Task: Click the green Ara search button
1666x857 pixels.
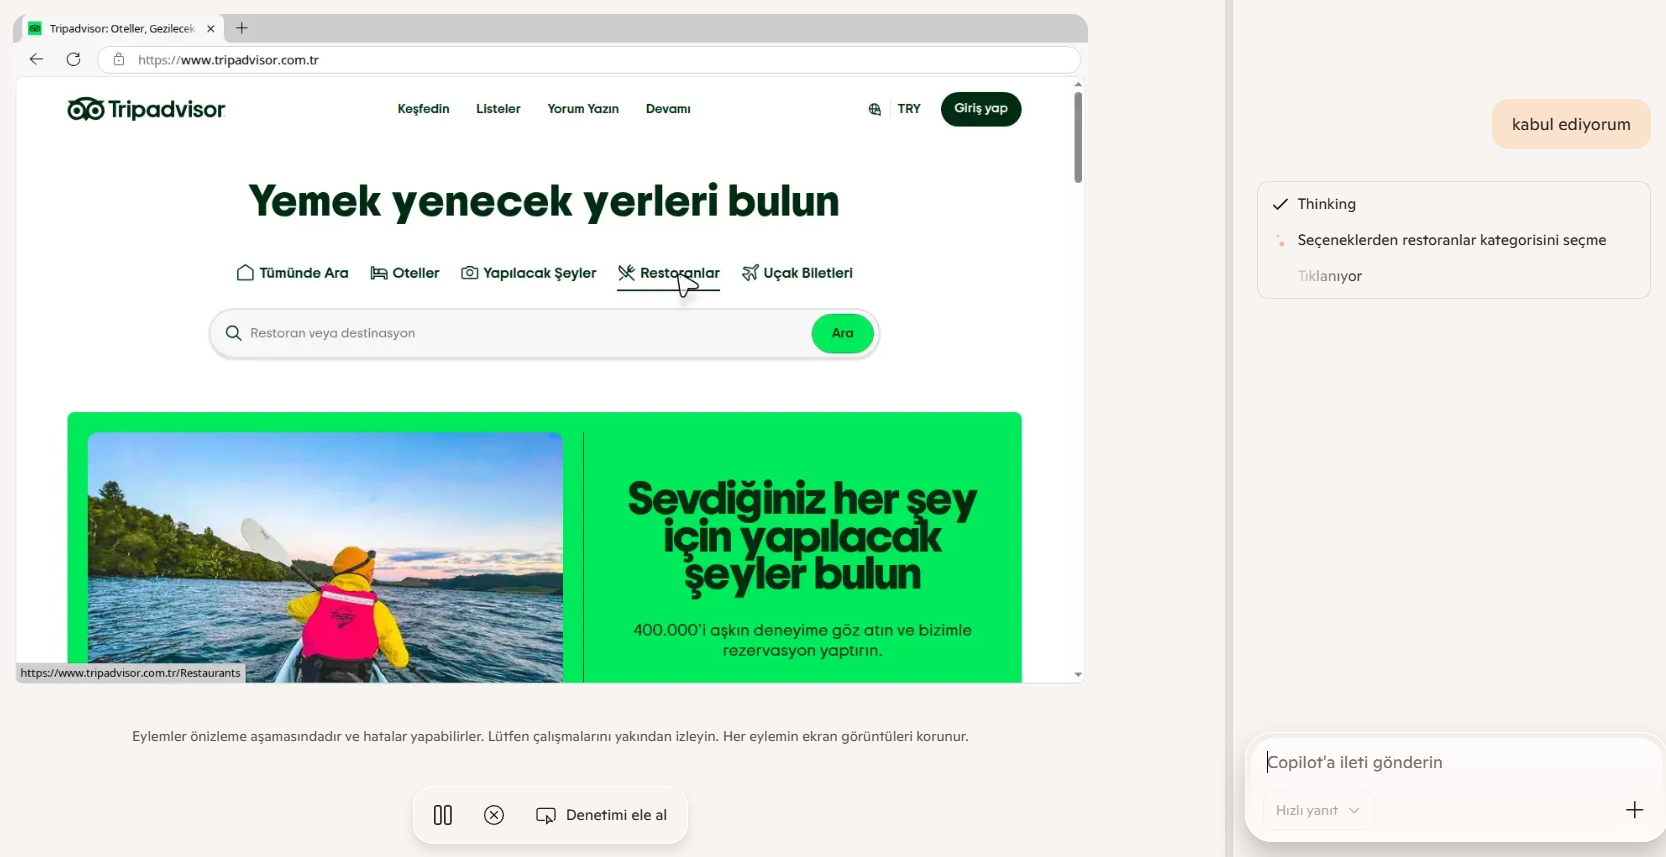Action: point(843,333)
